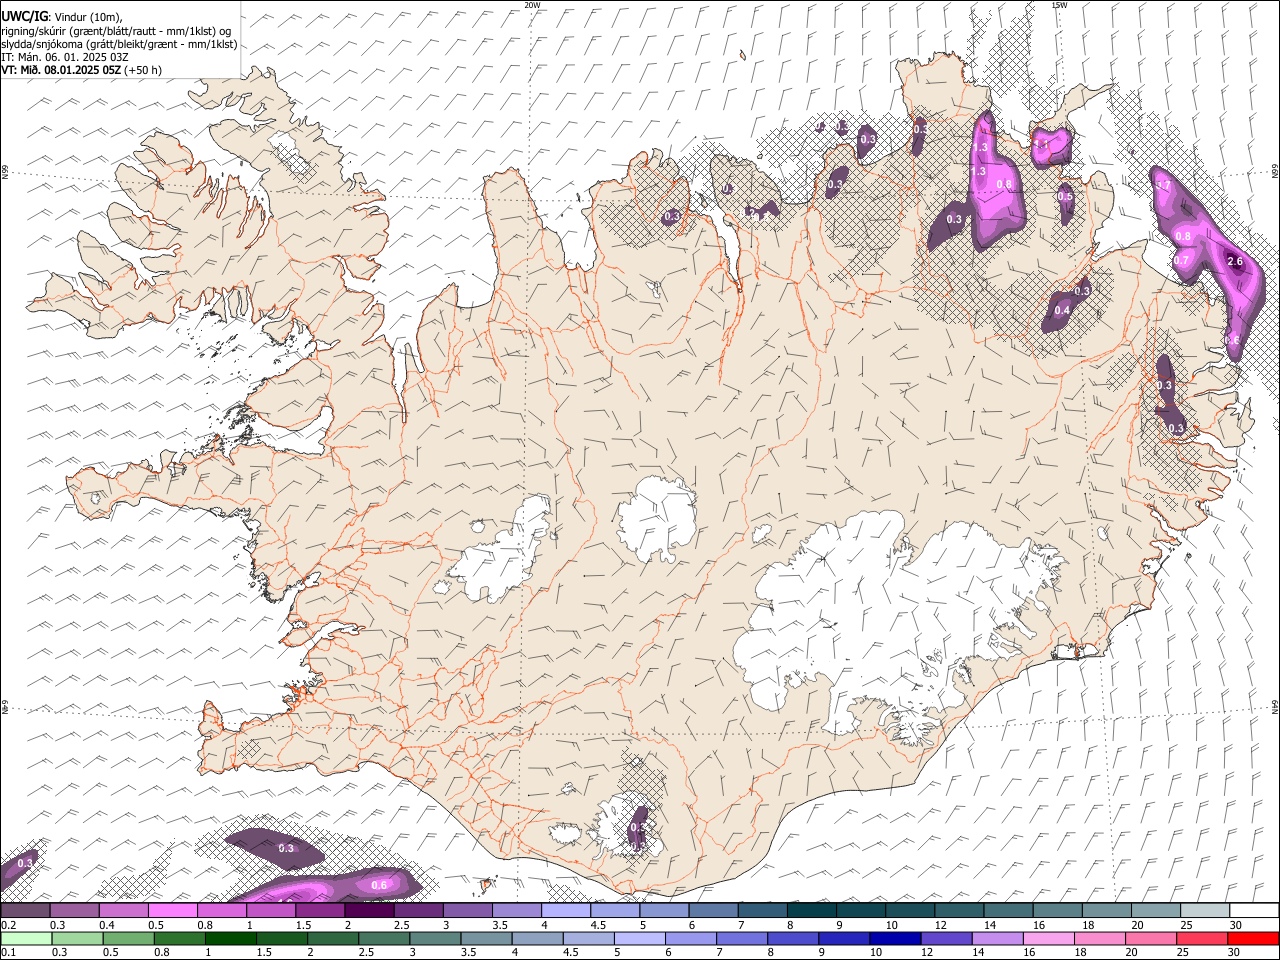This screenshot has width=1280, height=960.
Task: Click the '20W' longitude label
Action: click(x=532, y=5)
